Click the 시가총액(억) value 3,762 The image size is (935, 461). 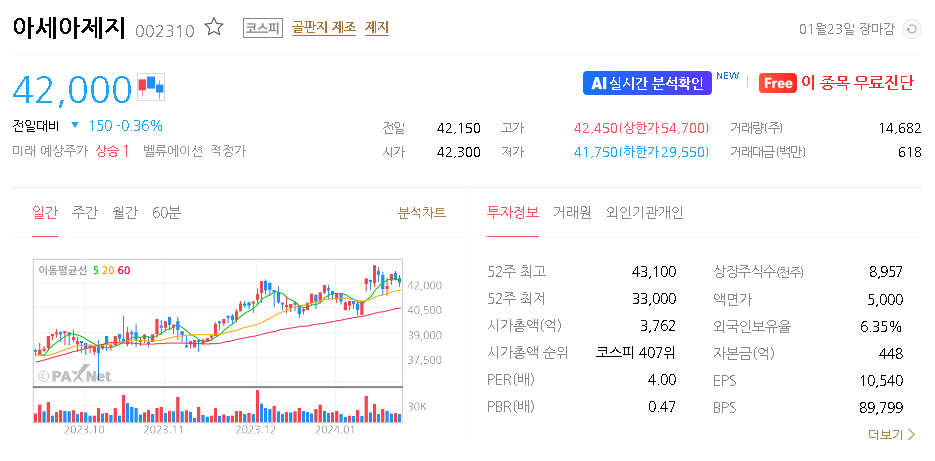(x=657, y=326)
